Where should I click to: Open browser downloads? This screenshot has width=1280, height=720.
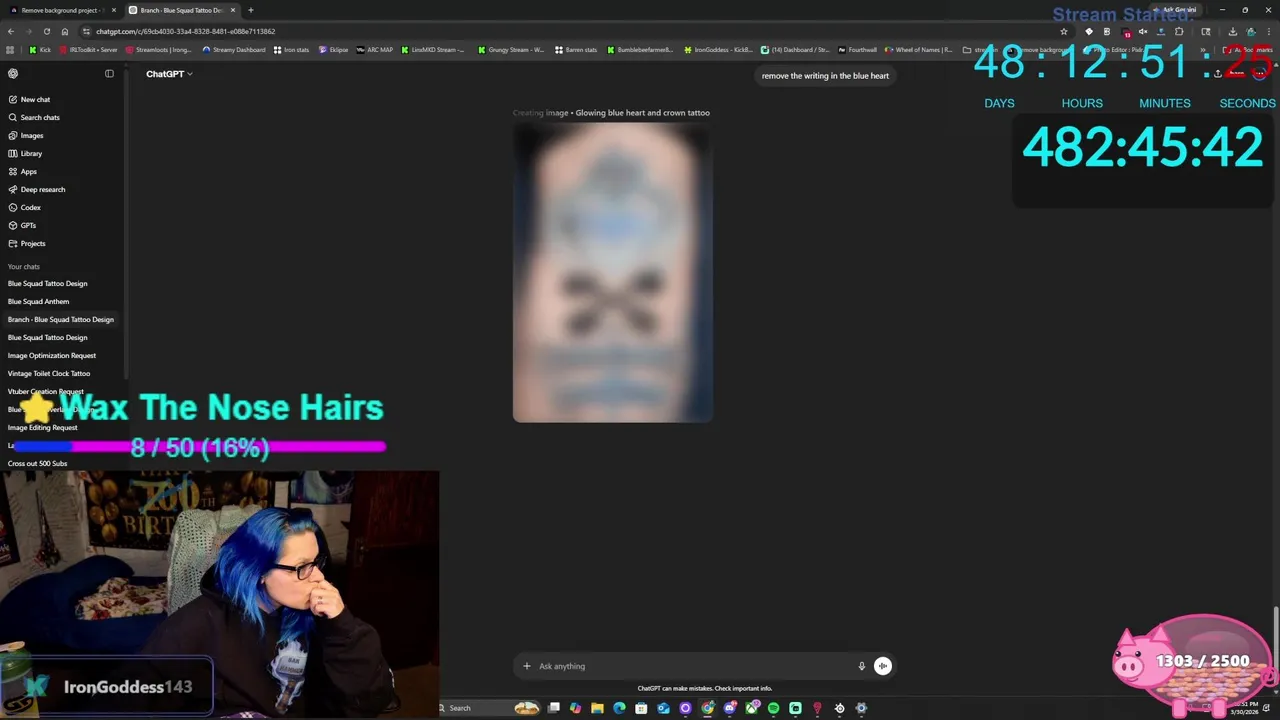1232,31
